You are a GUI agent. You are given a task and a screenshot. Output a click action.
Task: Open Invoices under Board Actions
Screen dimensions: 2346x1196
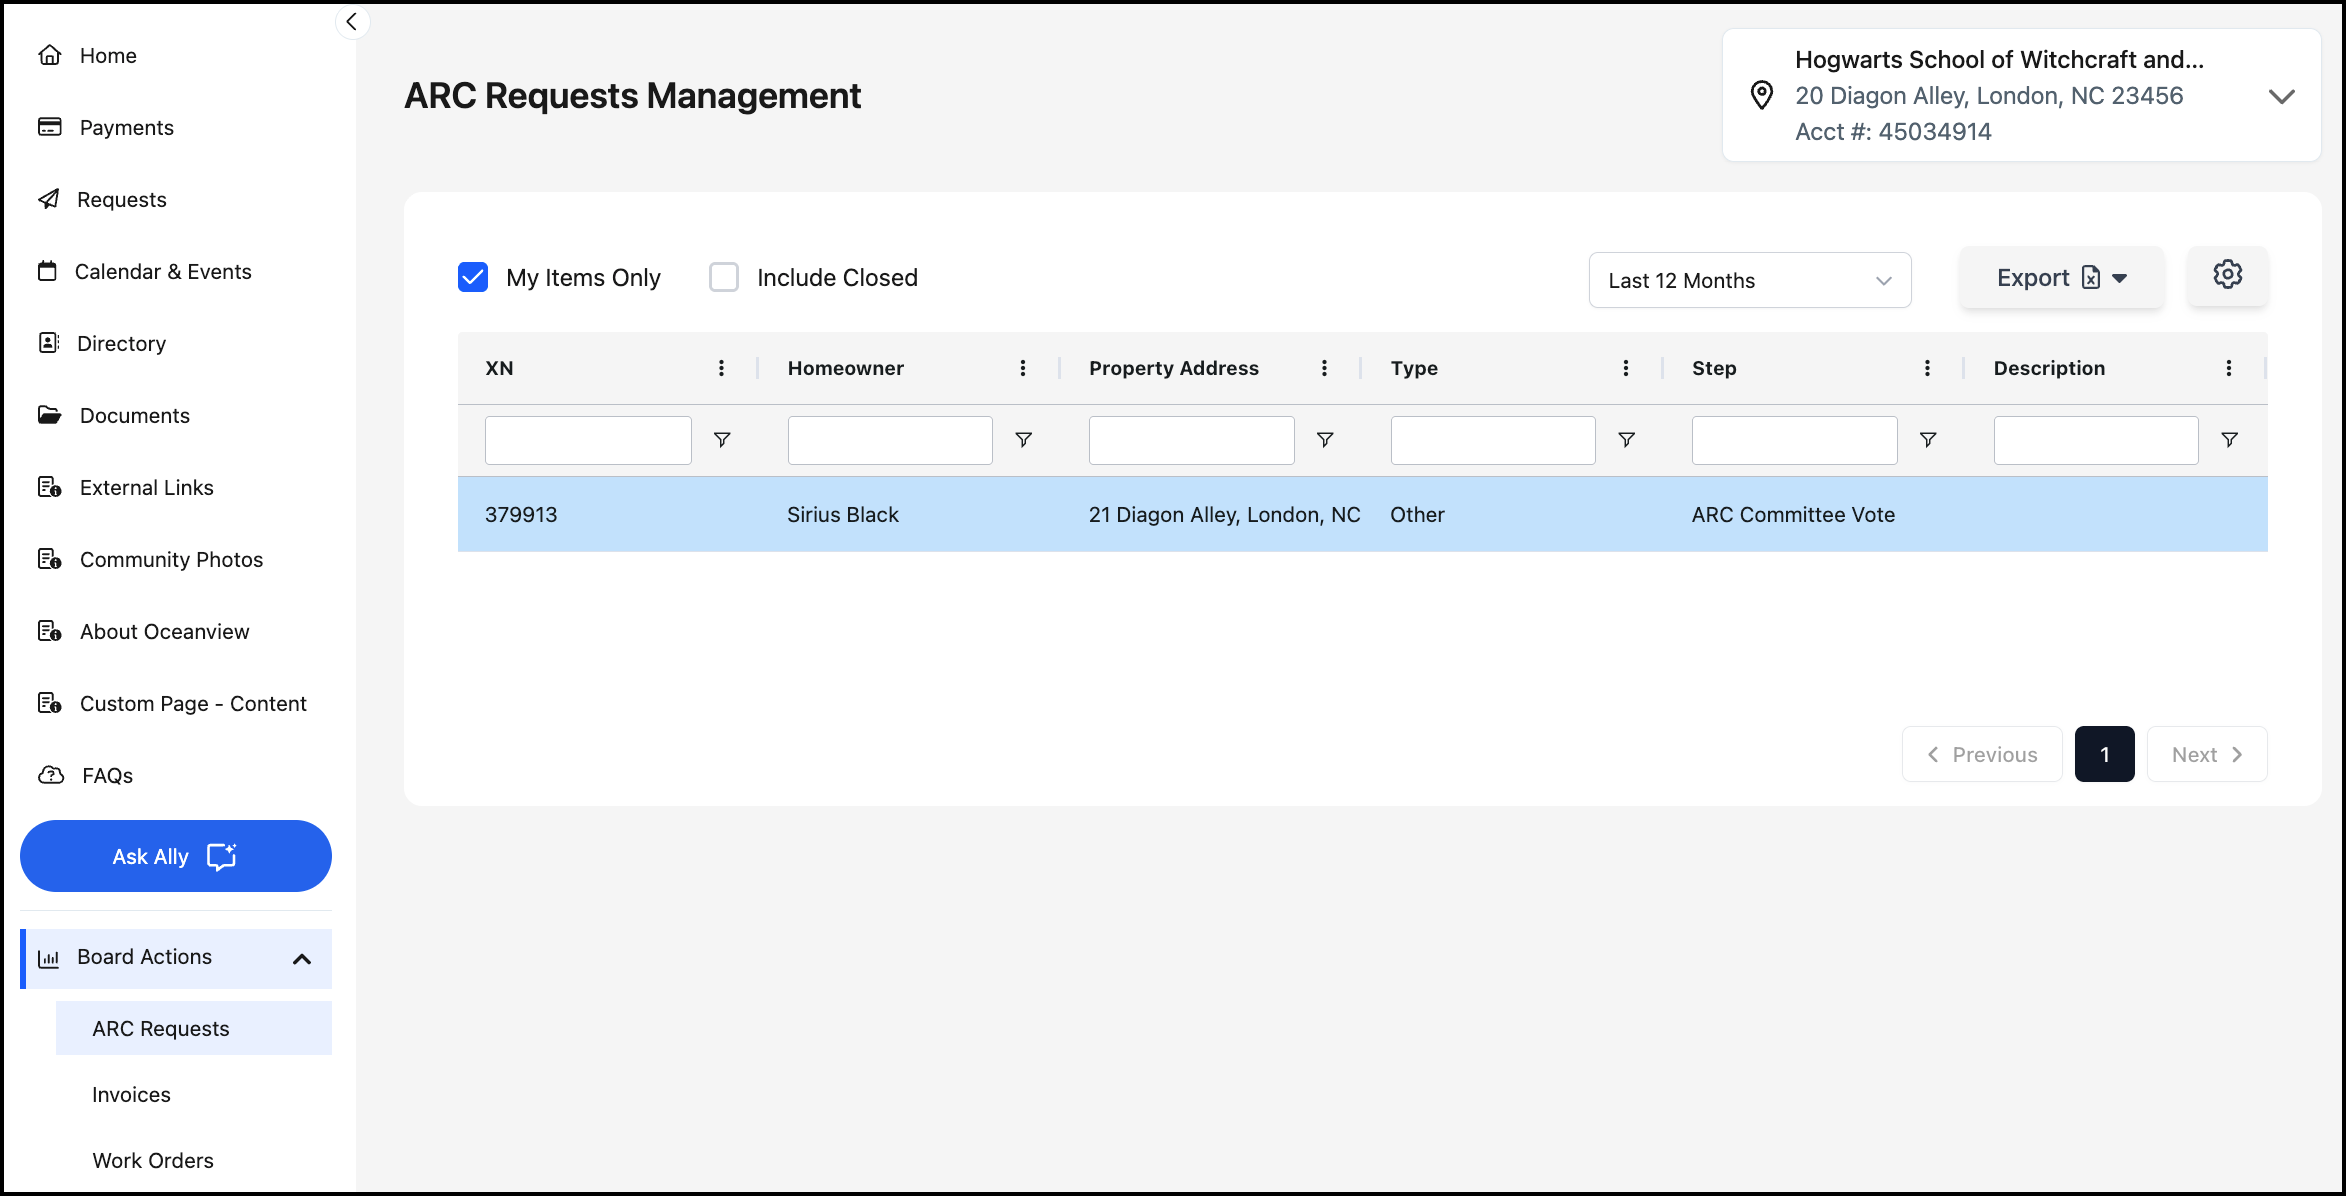pyautogui.click(x=131, y=1094)
